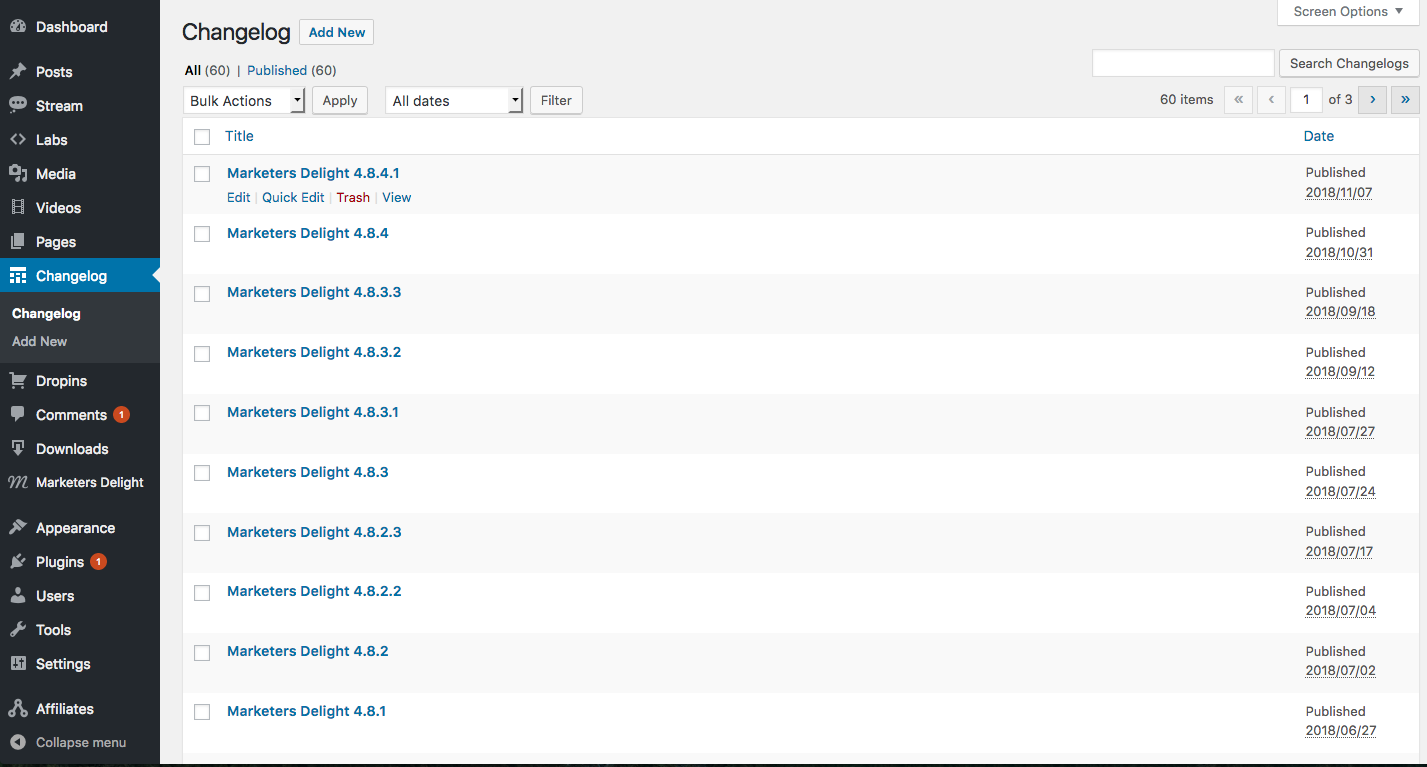Click the Users person icon

(18, 596)
